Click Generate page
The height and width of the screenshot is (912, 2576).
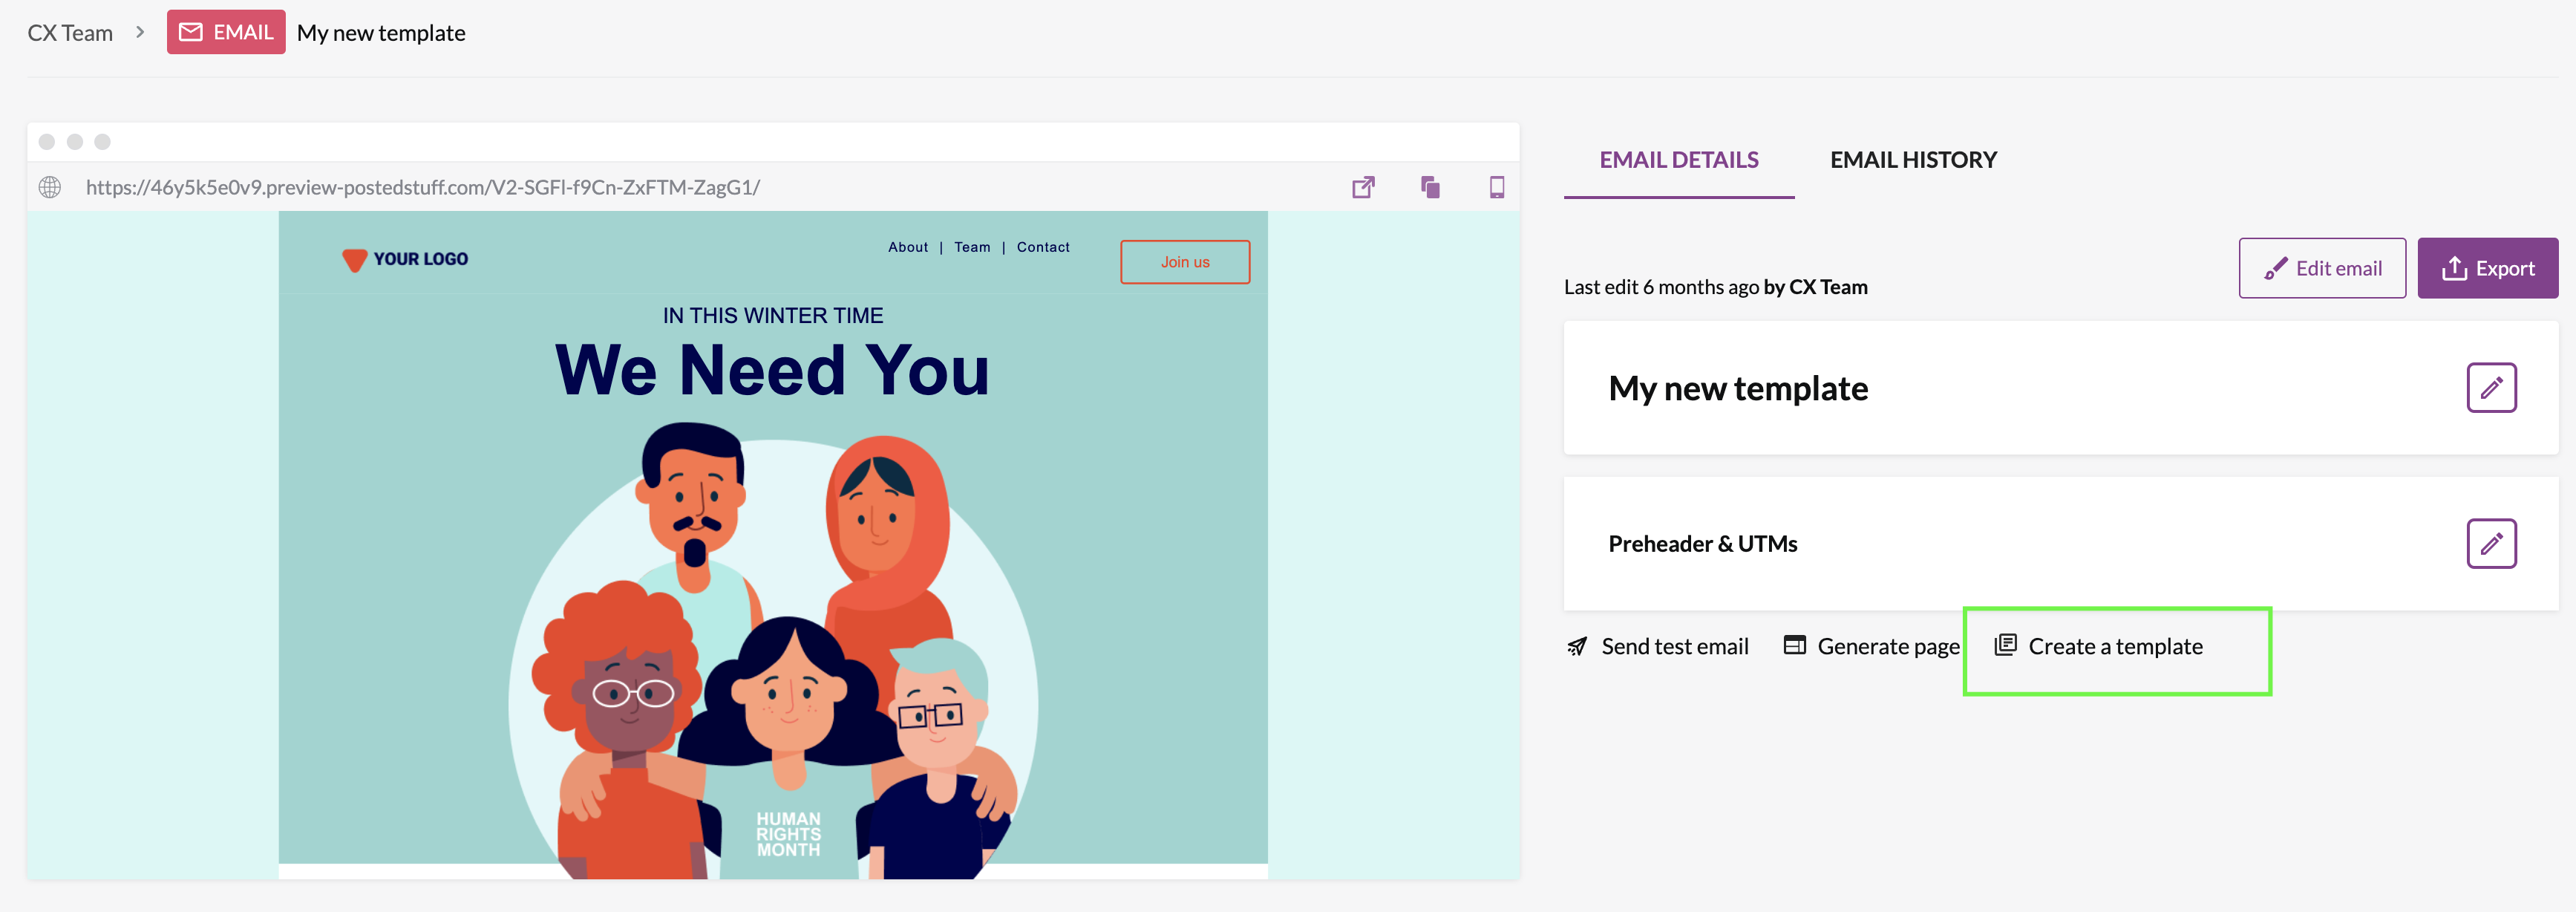[x=1871, y=647]
